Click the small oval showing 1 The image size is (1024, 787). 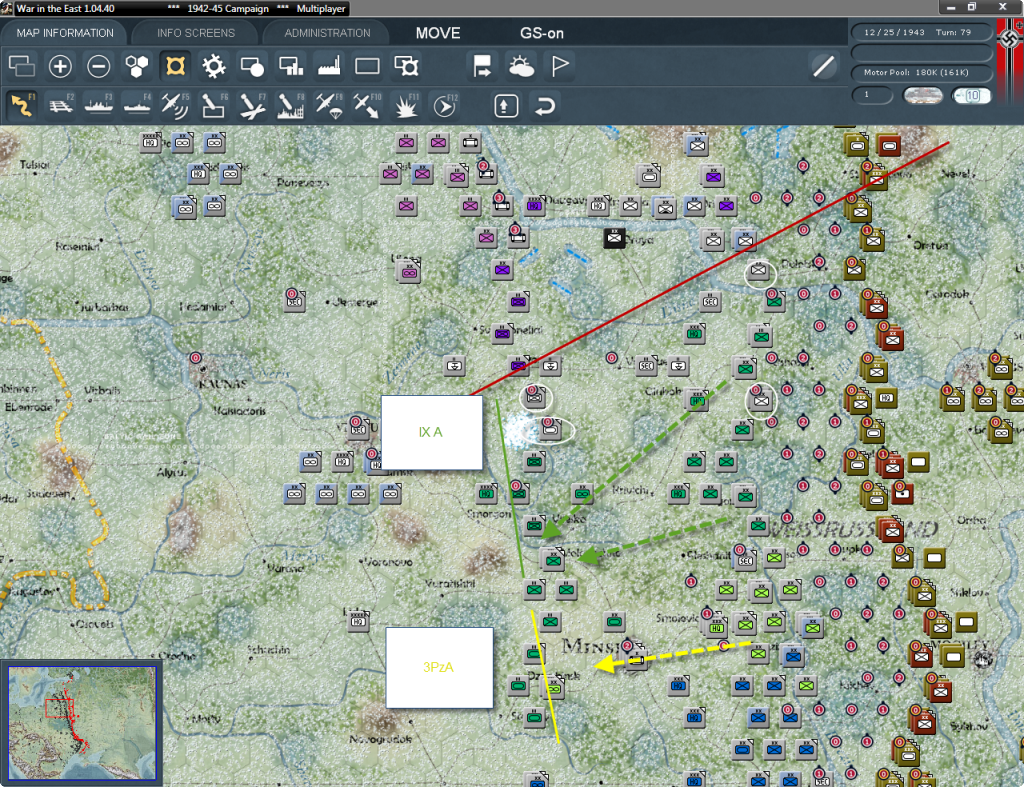click(x=872, y=95)
